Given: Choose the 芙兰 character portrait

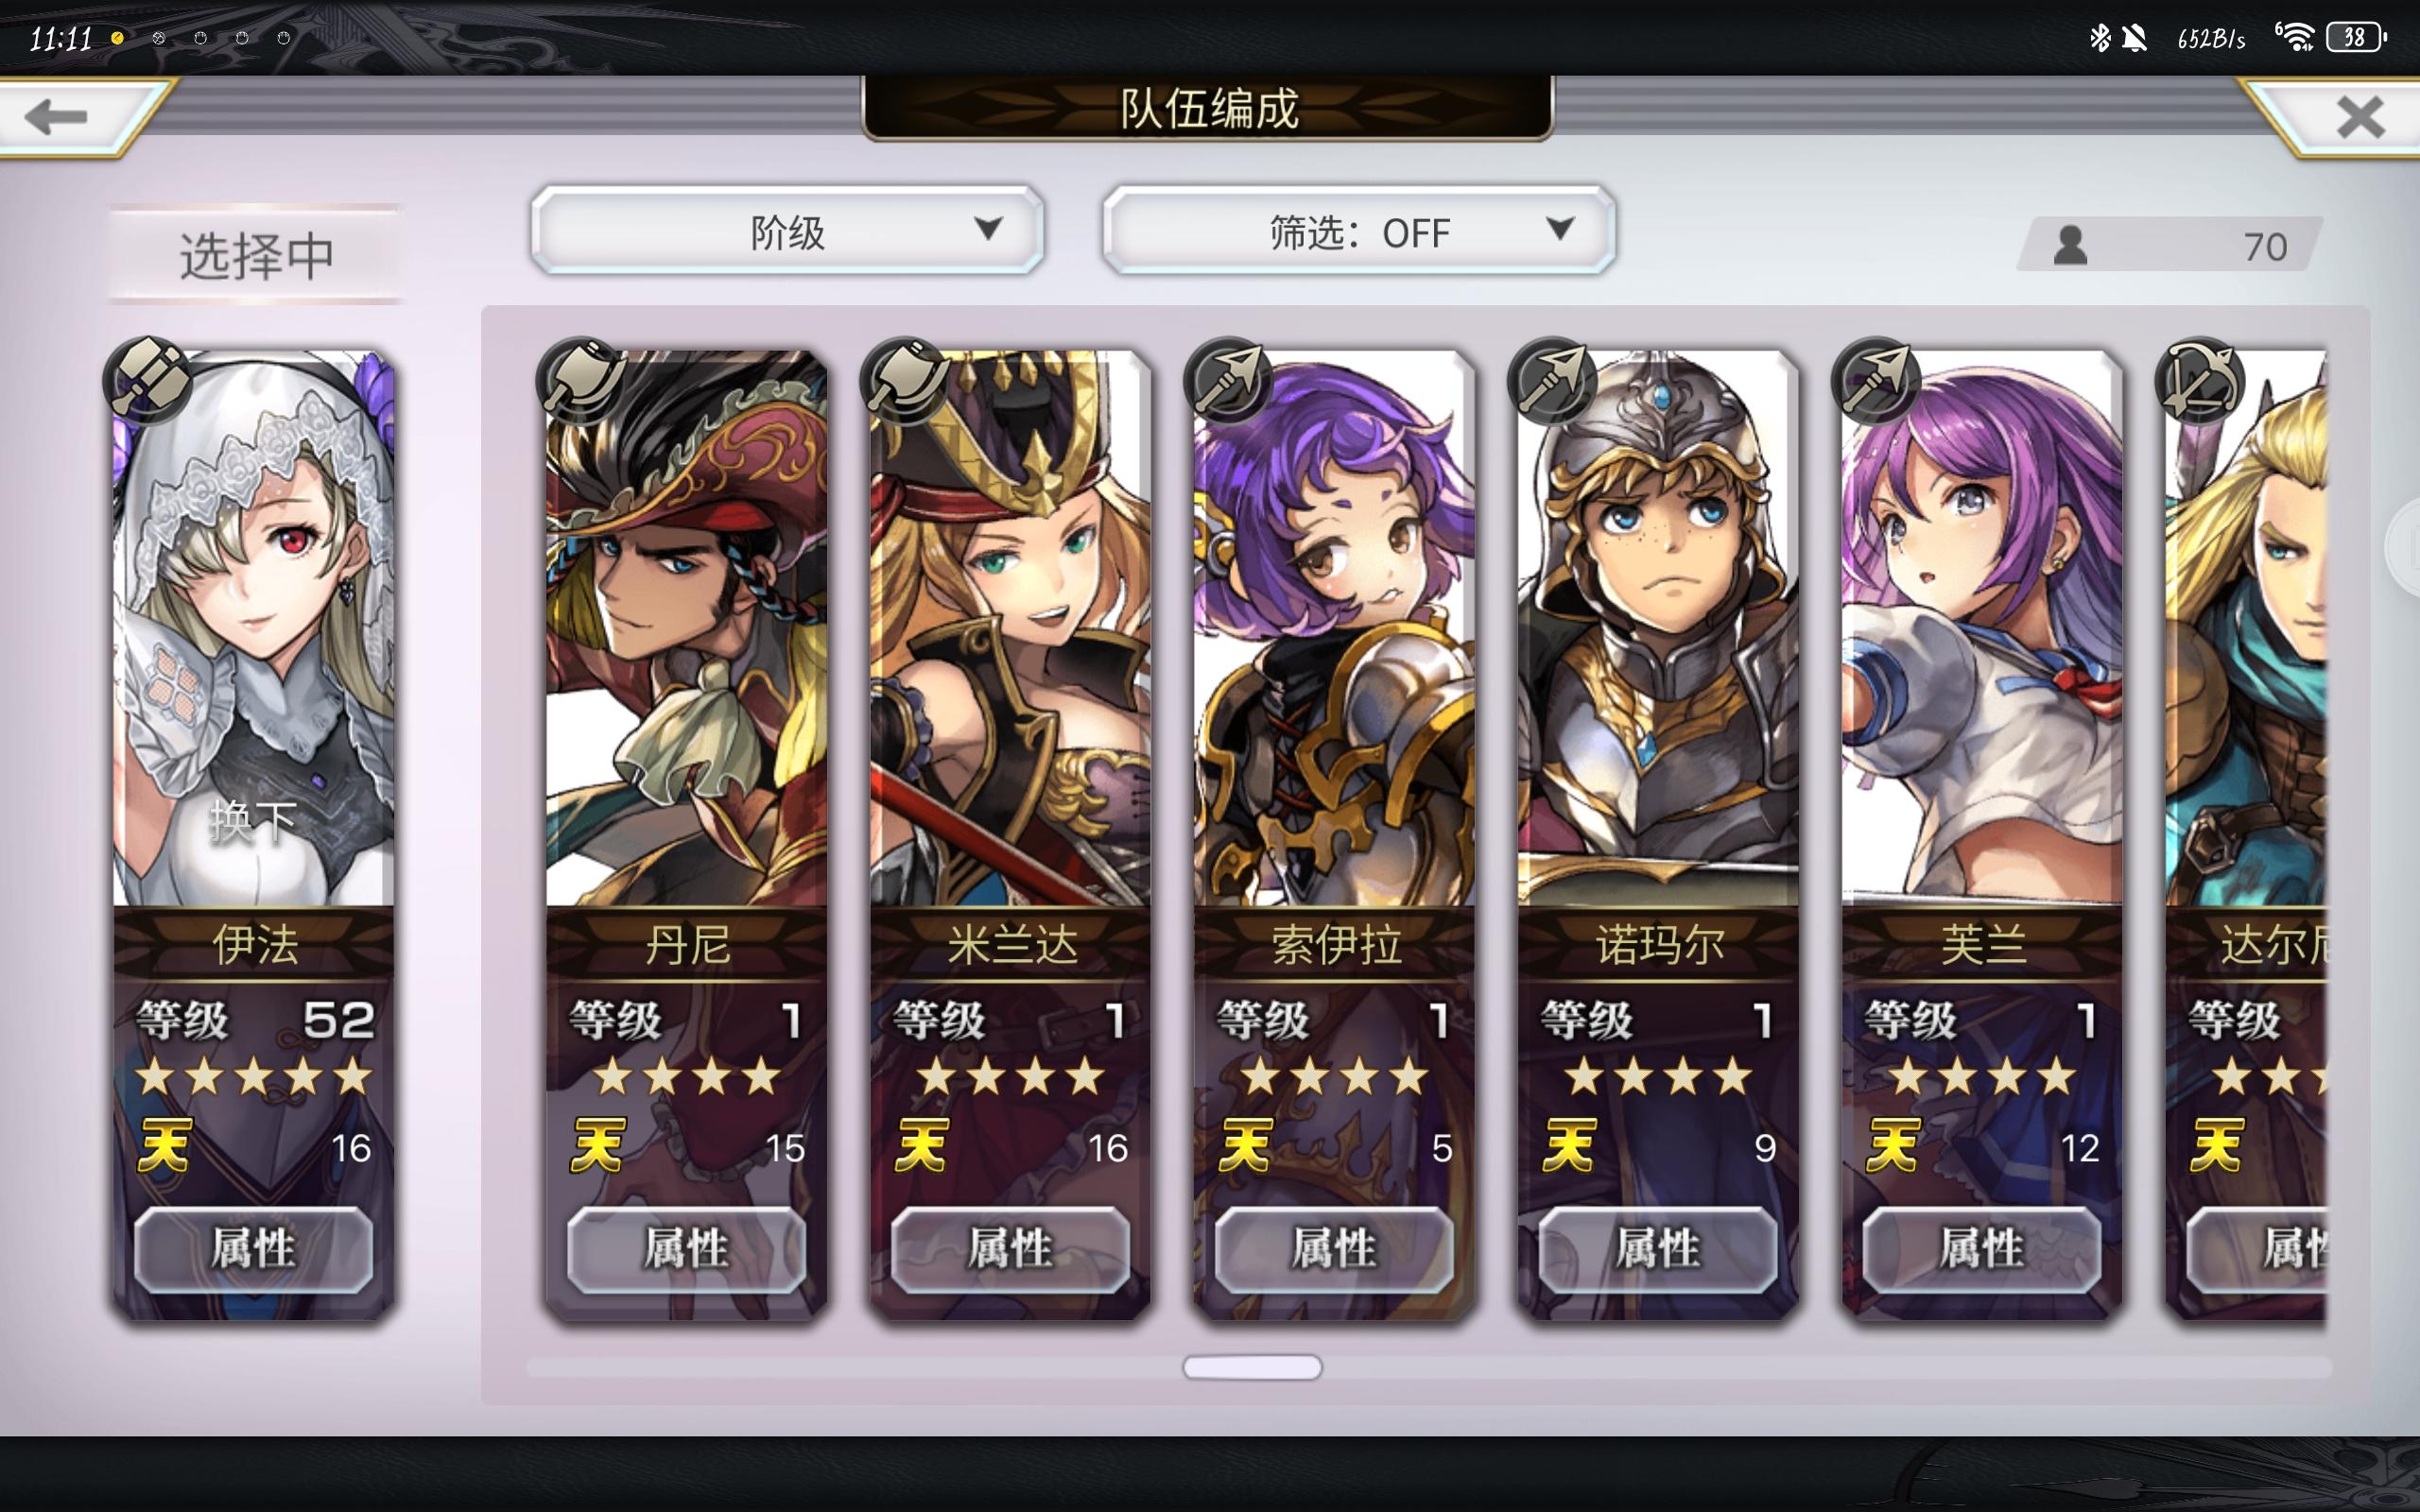Looking at the screenshot, I should pyautogui.click(x=1982, y=628).
